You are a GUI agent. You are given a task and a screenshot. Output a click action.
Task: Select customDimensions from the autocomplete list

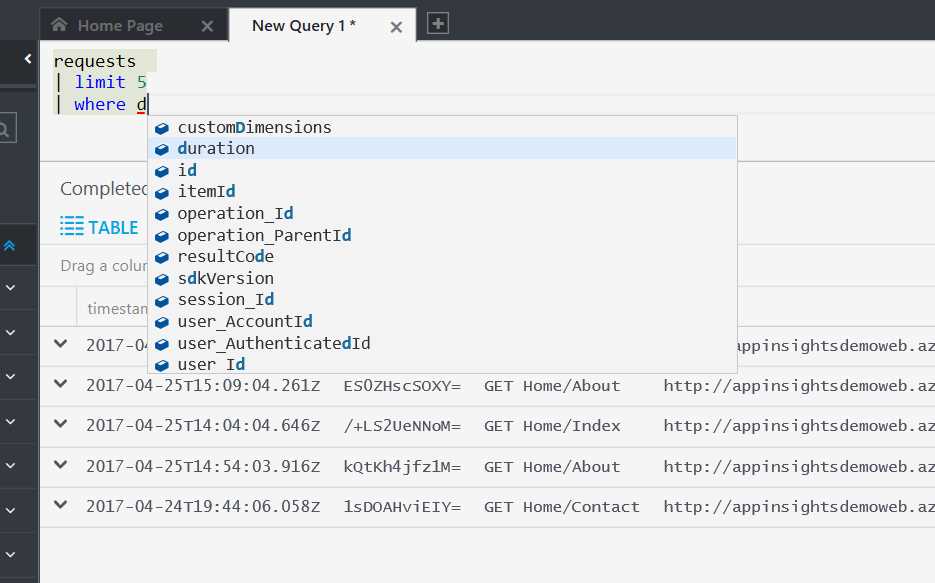[x=253, y=127]
